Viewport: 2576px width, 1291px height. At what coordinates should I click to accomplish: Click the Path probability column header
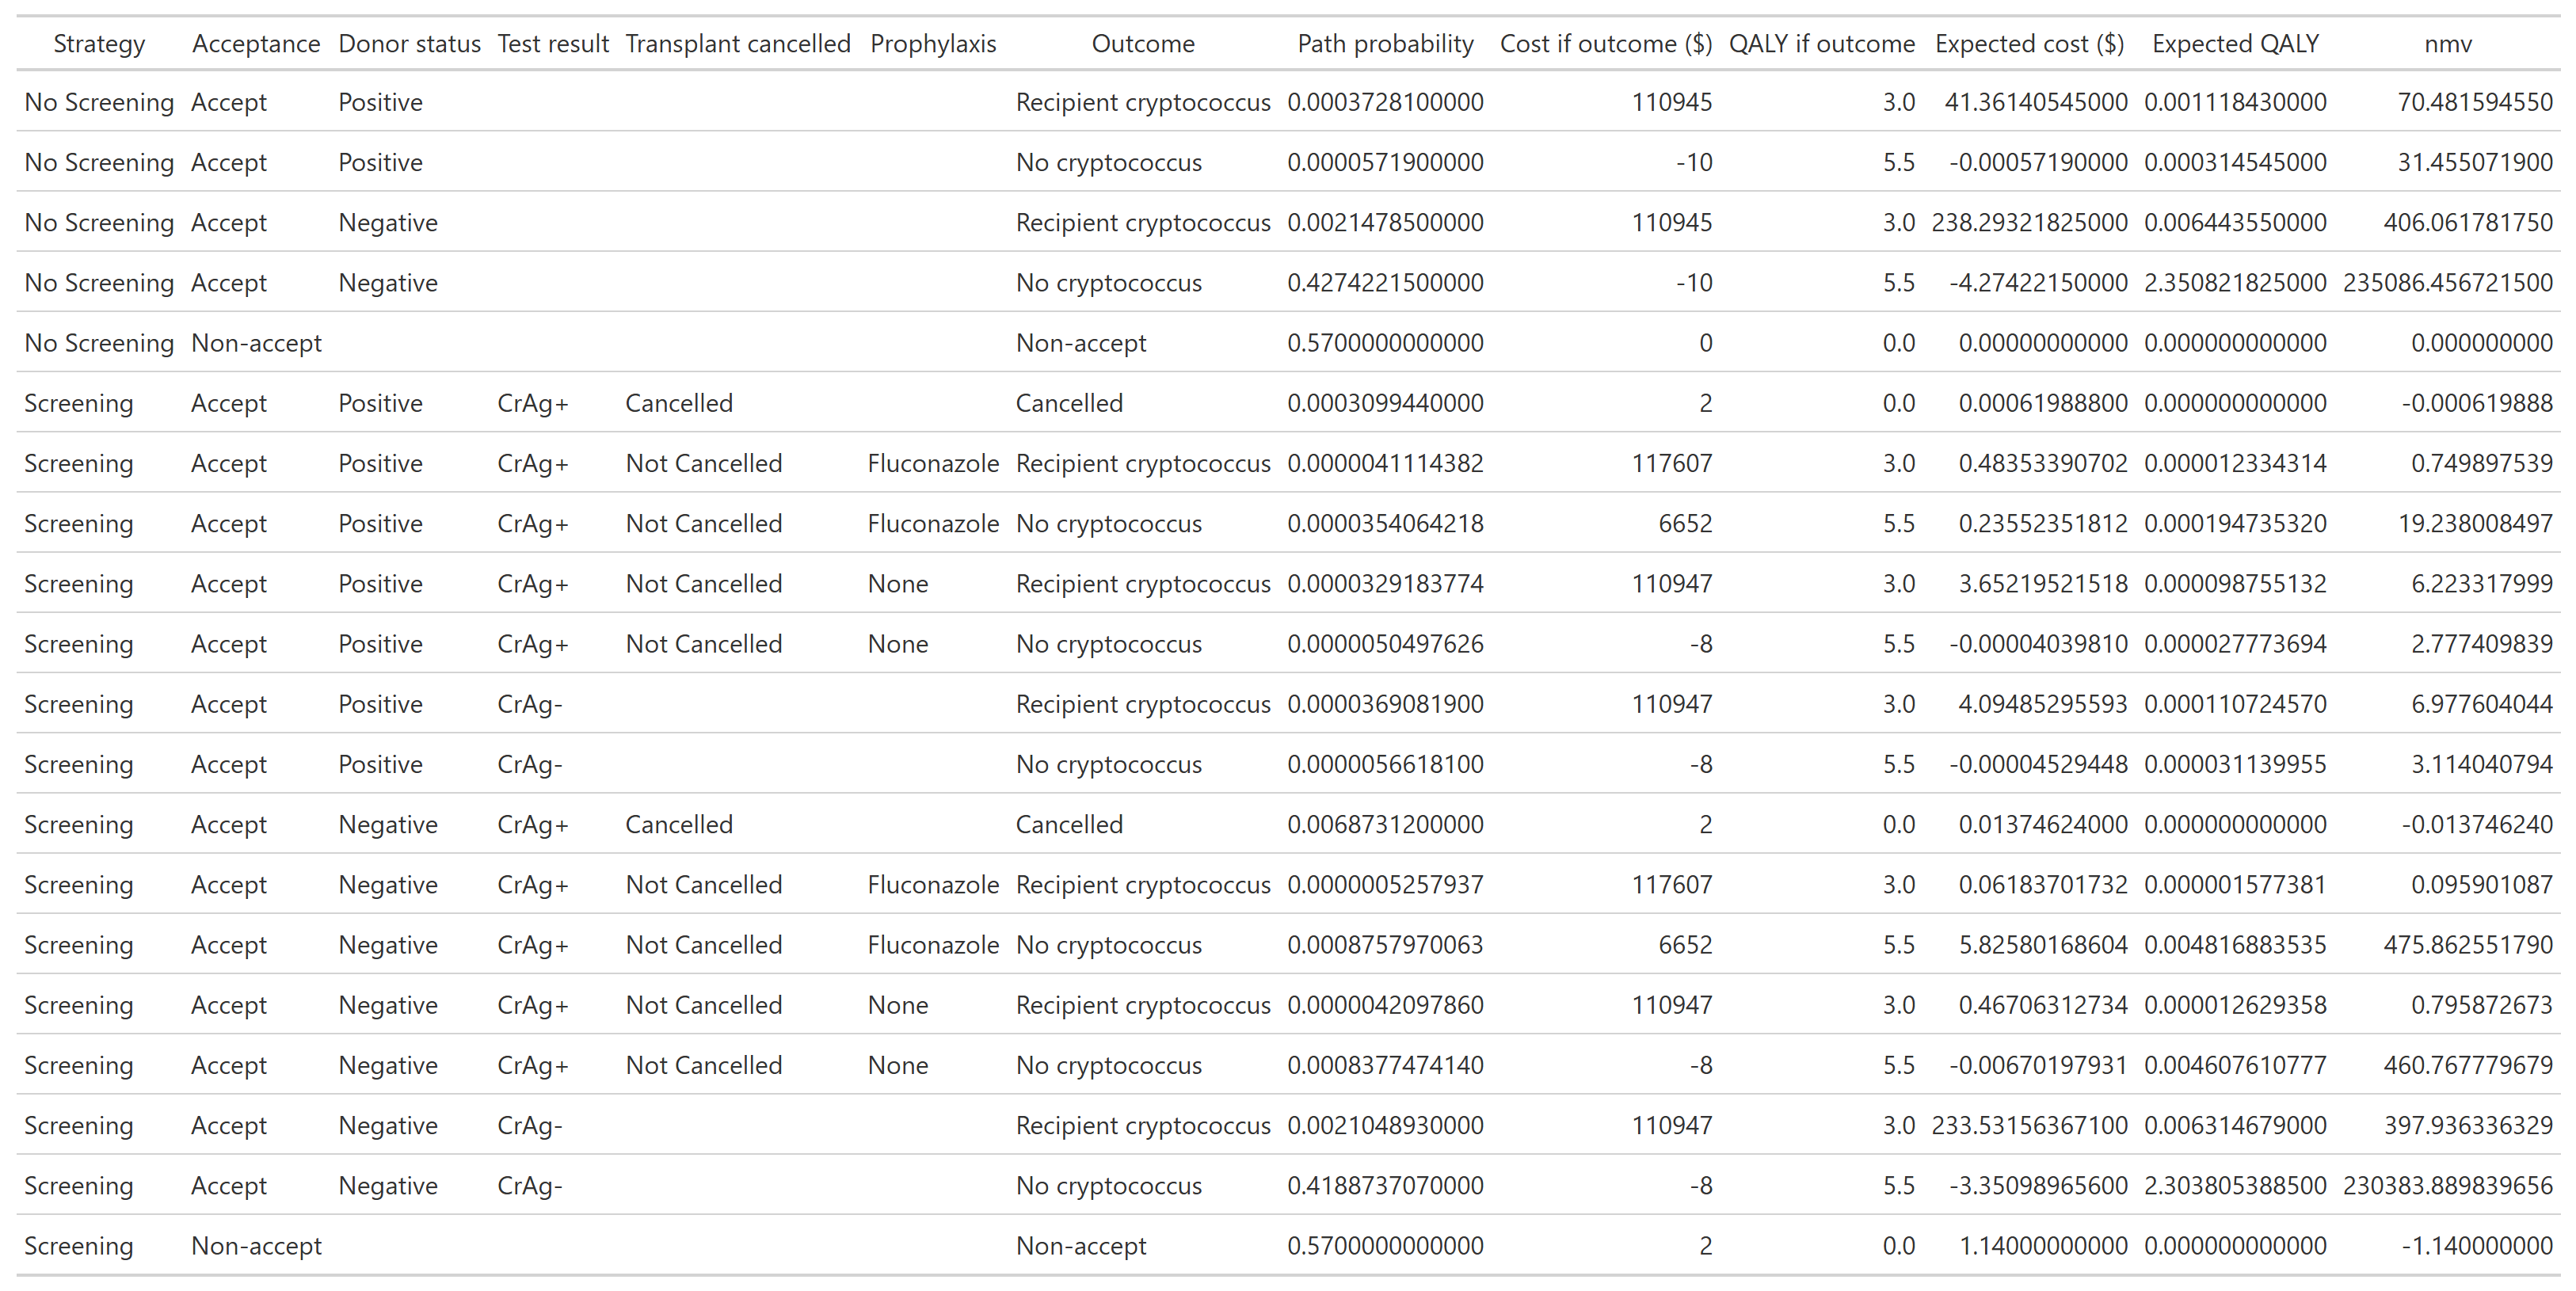pyautogui.click(x=1385, y=44)
